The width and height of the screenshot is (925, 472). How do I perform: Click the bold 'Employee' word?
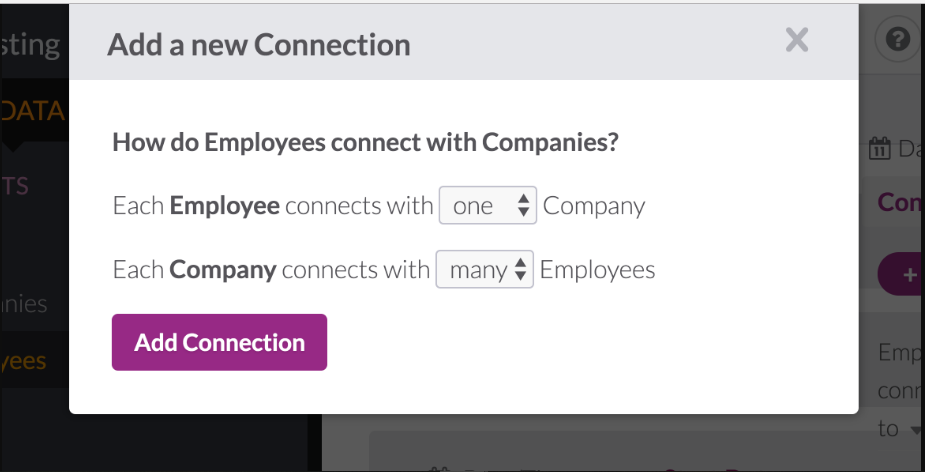tap(224, 206)
